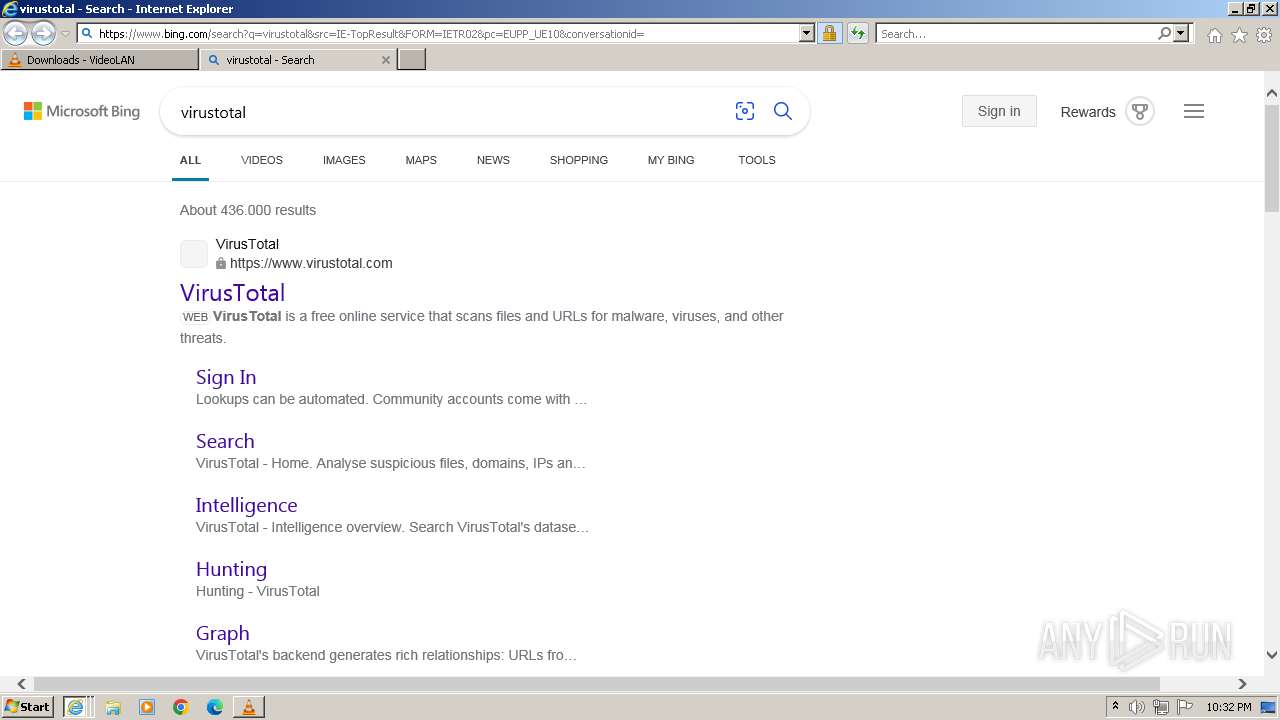This screenshot has height=720, width=1280.
Task: Open the Rewards link
Action: click(x=1088, y=112)
